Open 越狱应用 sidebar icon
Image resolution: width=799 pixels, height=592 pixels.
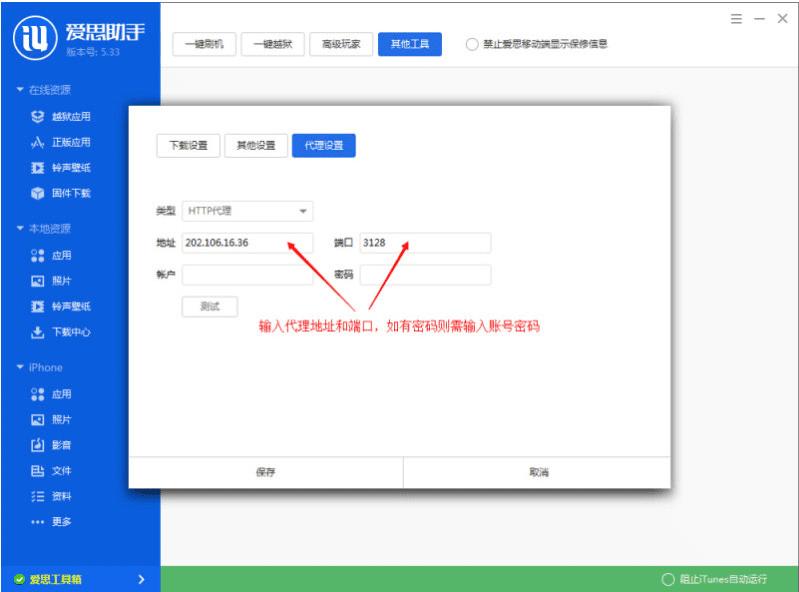tap(37, 117)
